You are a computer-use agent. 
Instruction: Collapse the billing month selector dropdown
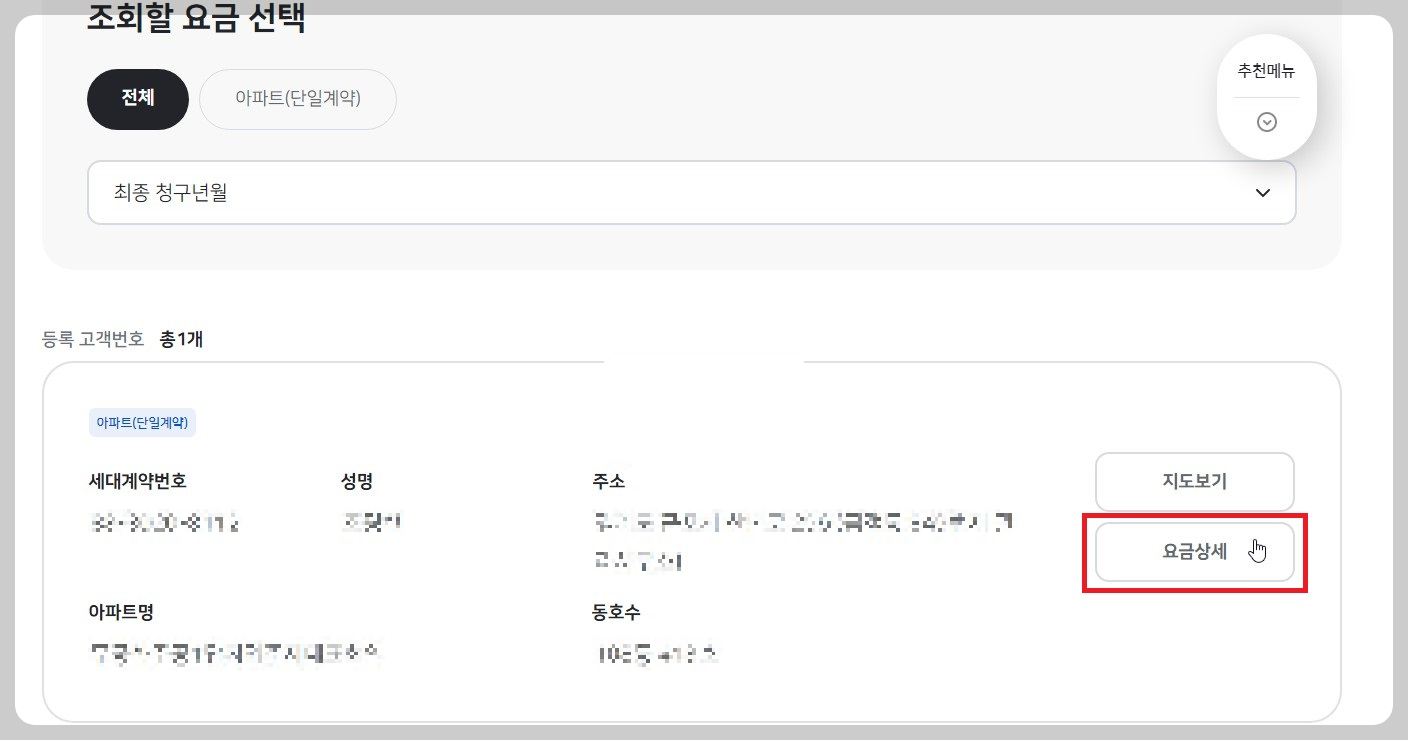[x=1262, y=192]
